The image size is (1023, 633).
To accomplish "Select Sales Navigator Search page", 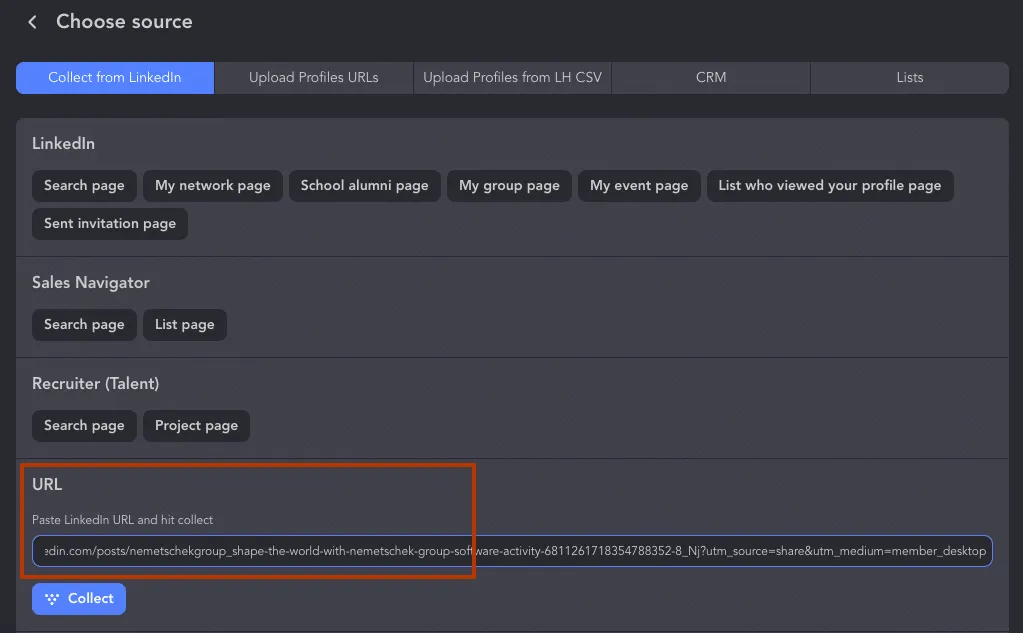I will click(84, 325).
